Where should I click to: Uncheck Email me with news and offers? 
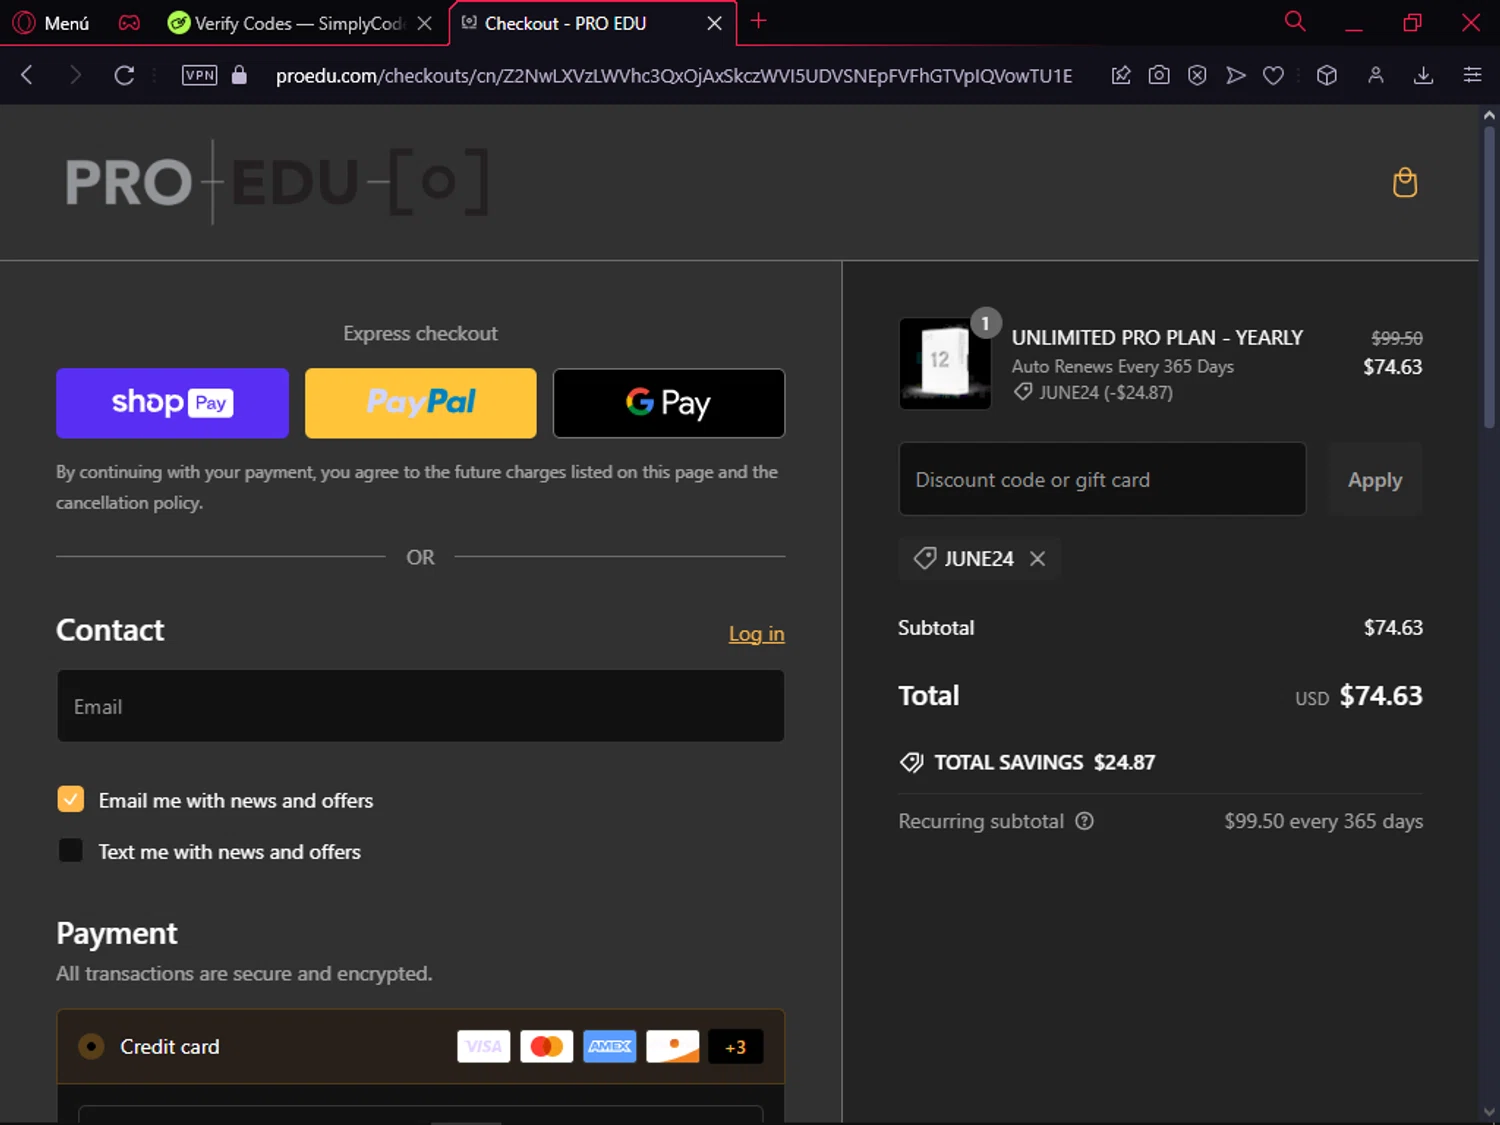pyautogui.click(x=70, y=799)
